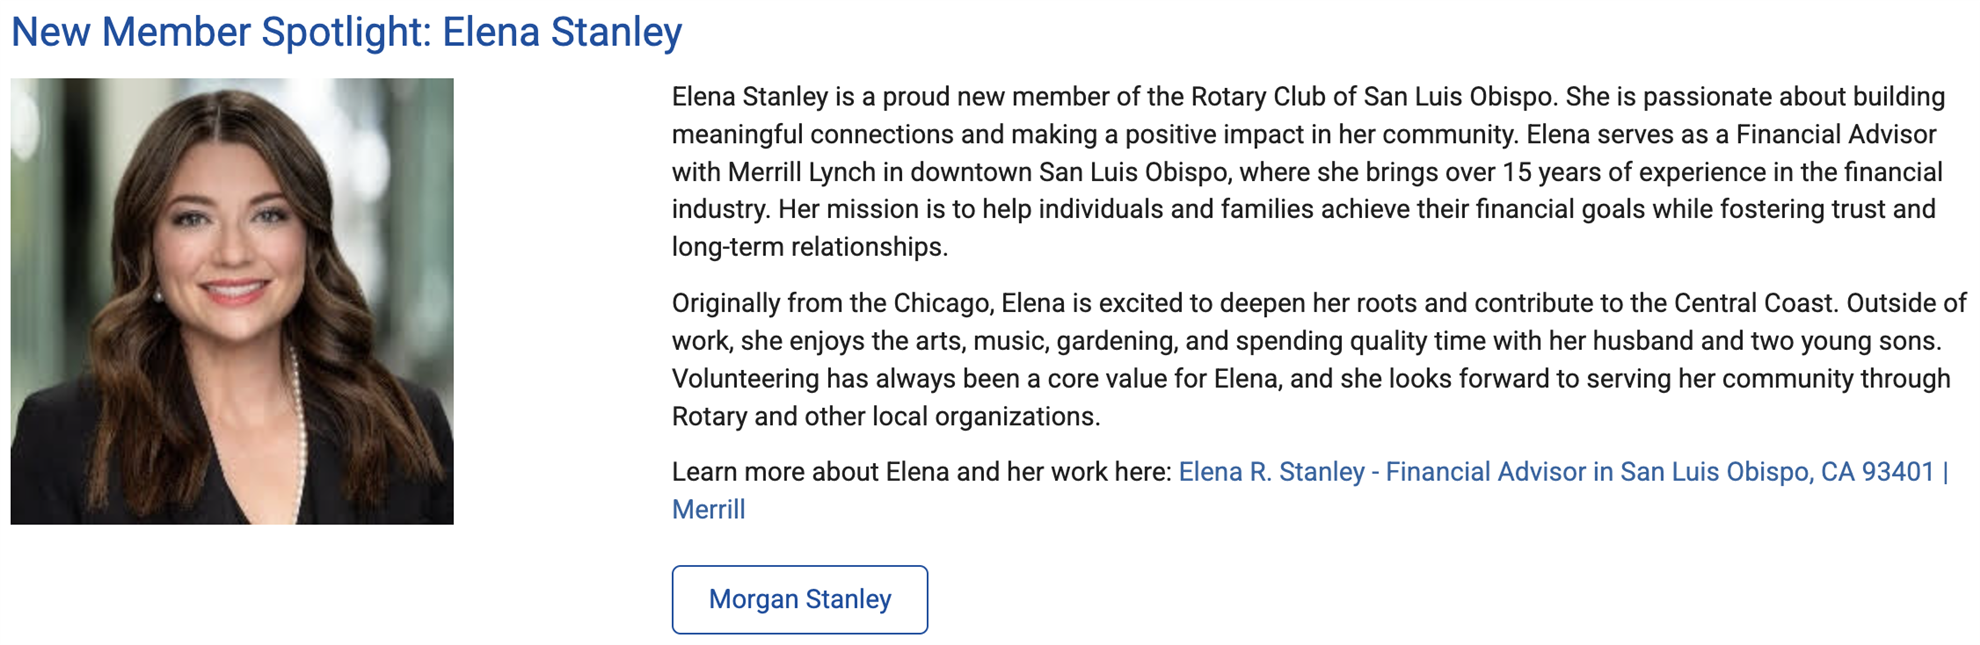Click the "long-term relationships" phrase
The height and width of the screenshot is (645, 1980).
pyautogui.click(x=809, y=247)
